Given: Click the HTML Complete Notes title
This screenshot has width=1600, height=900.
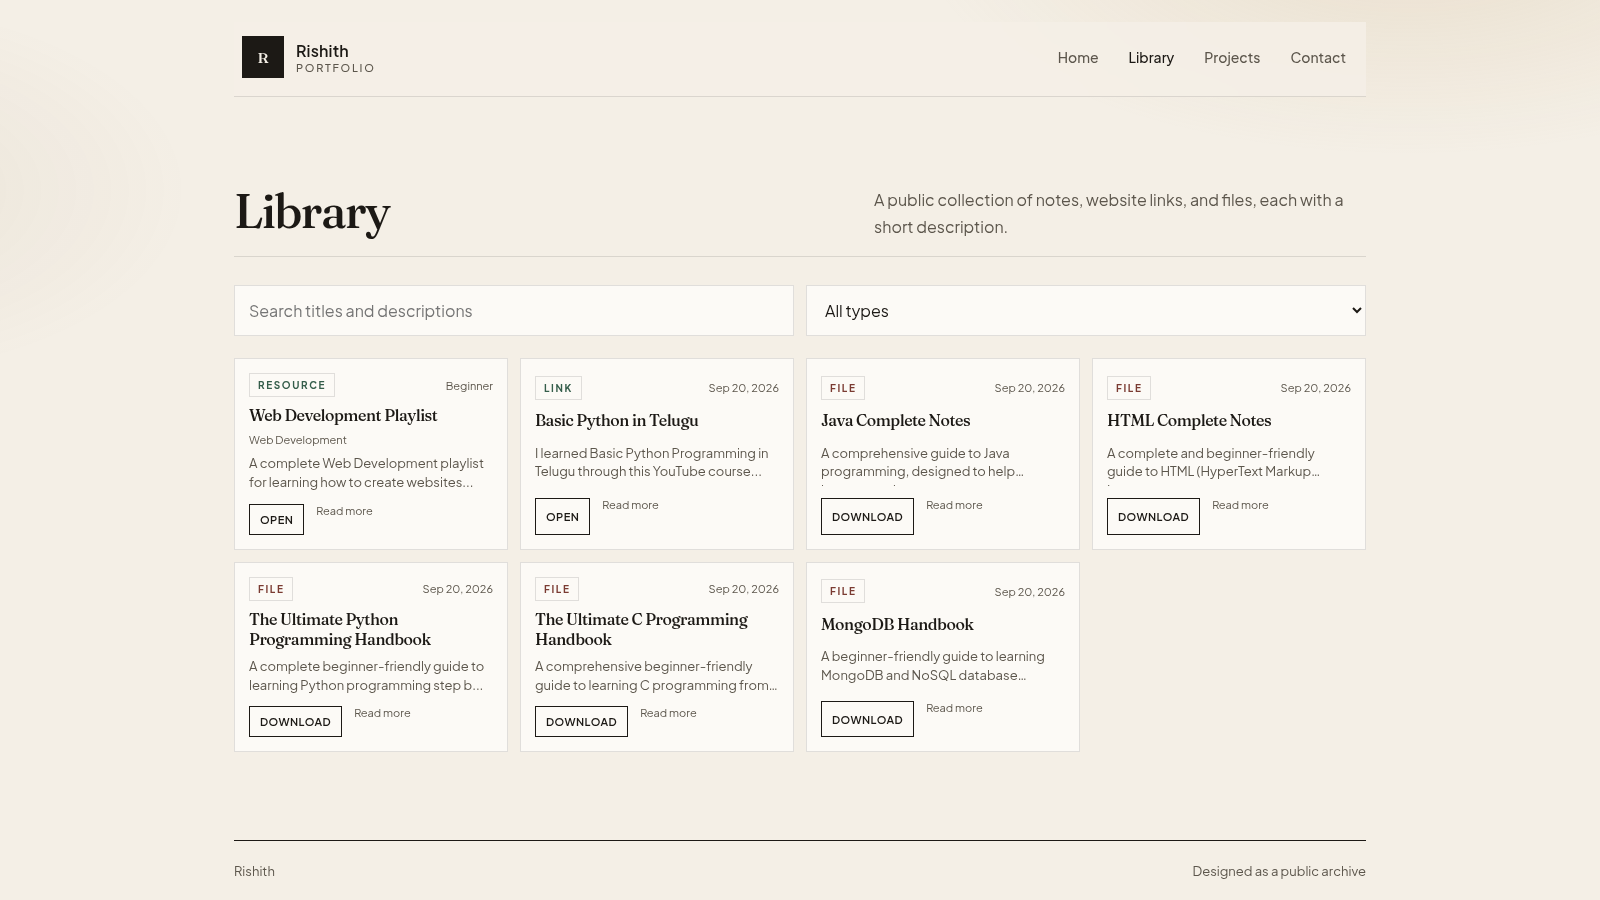Looking at the screenshot, I should 1189,421.
